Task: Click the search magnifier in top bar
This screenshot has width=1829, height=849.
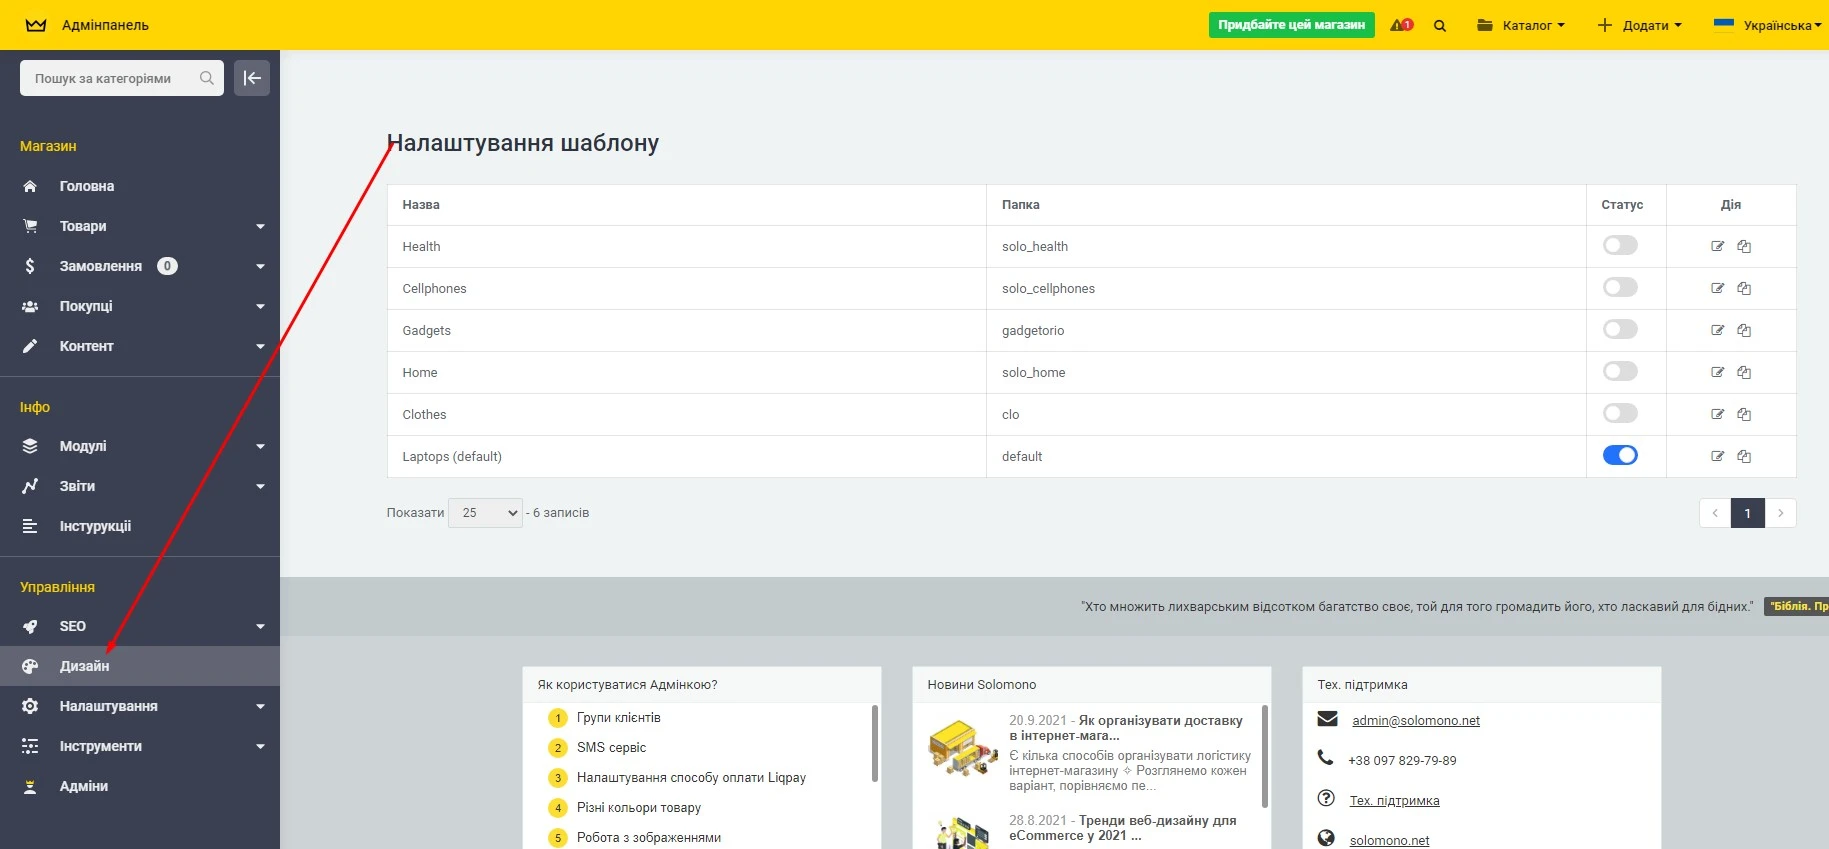Action: coord(1440,26)
